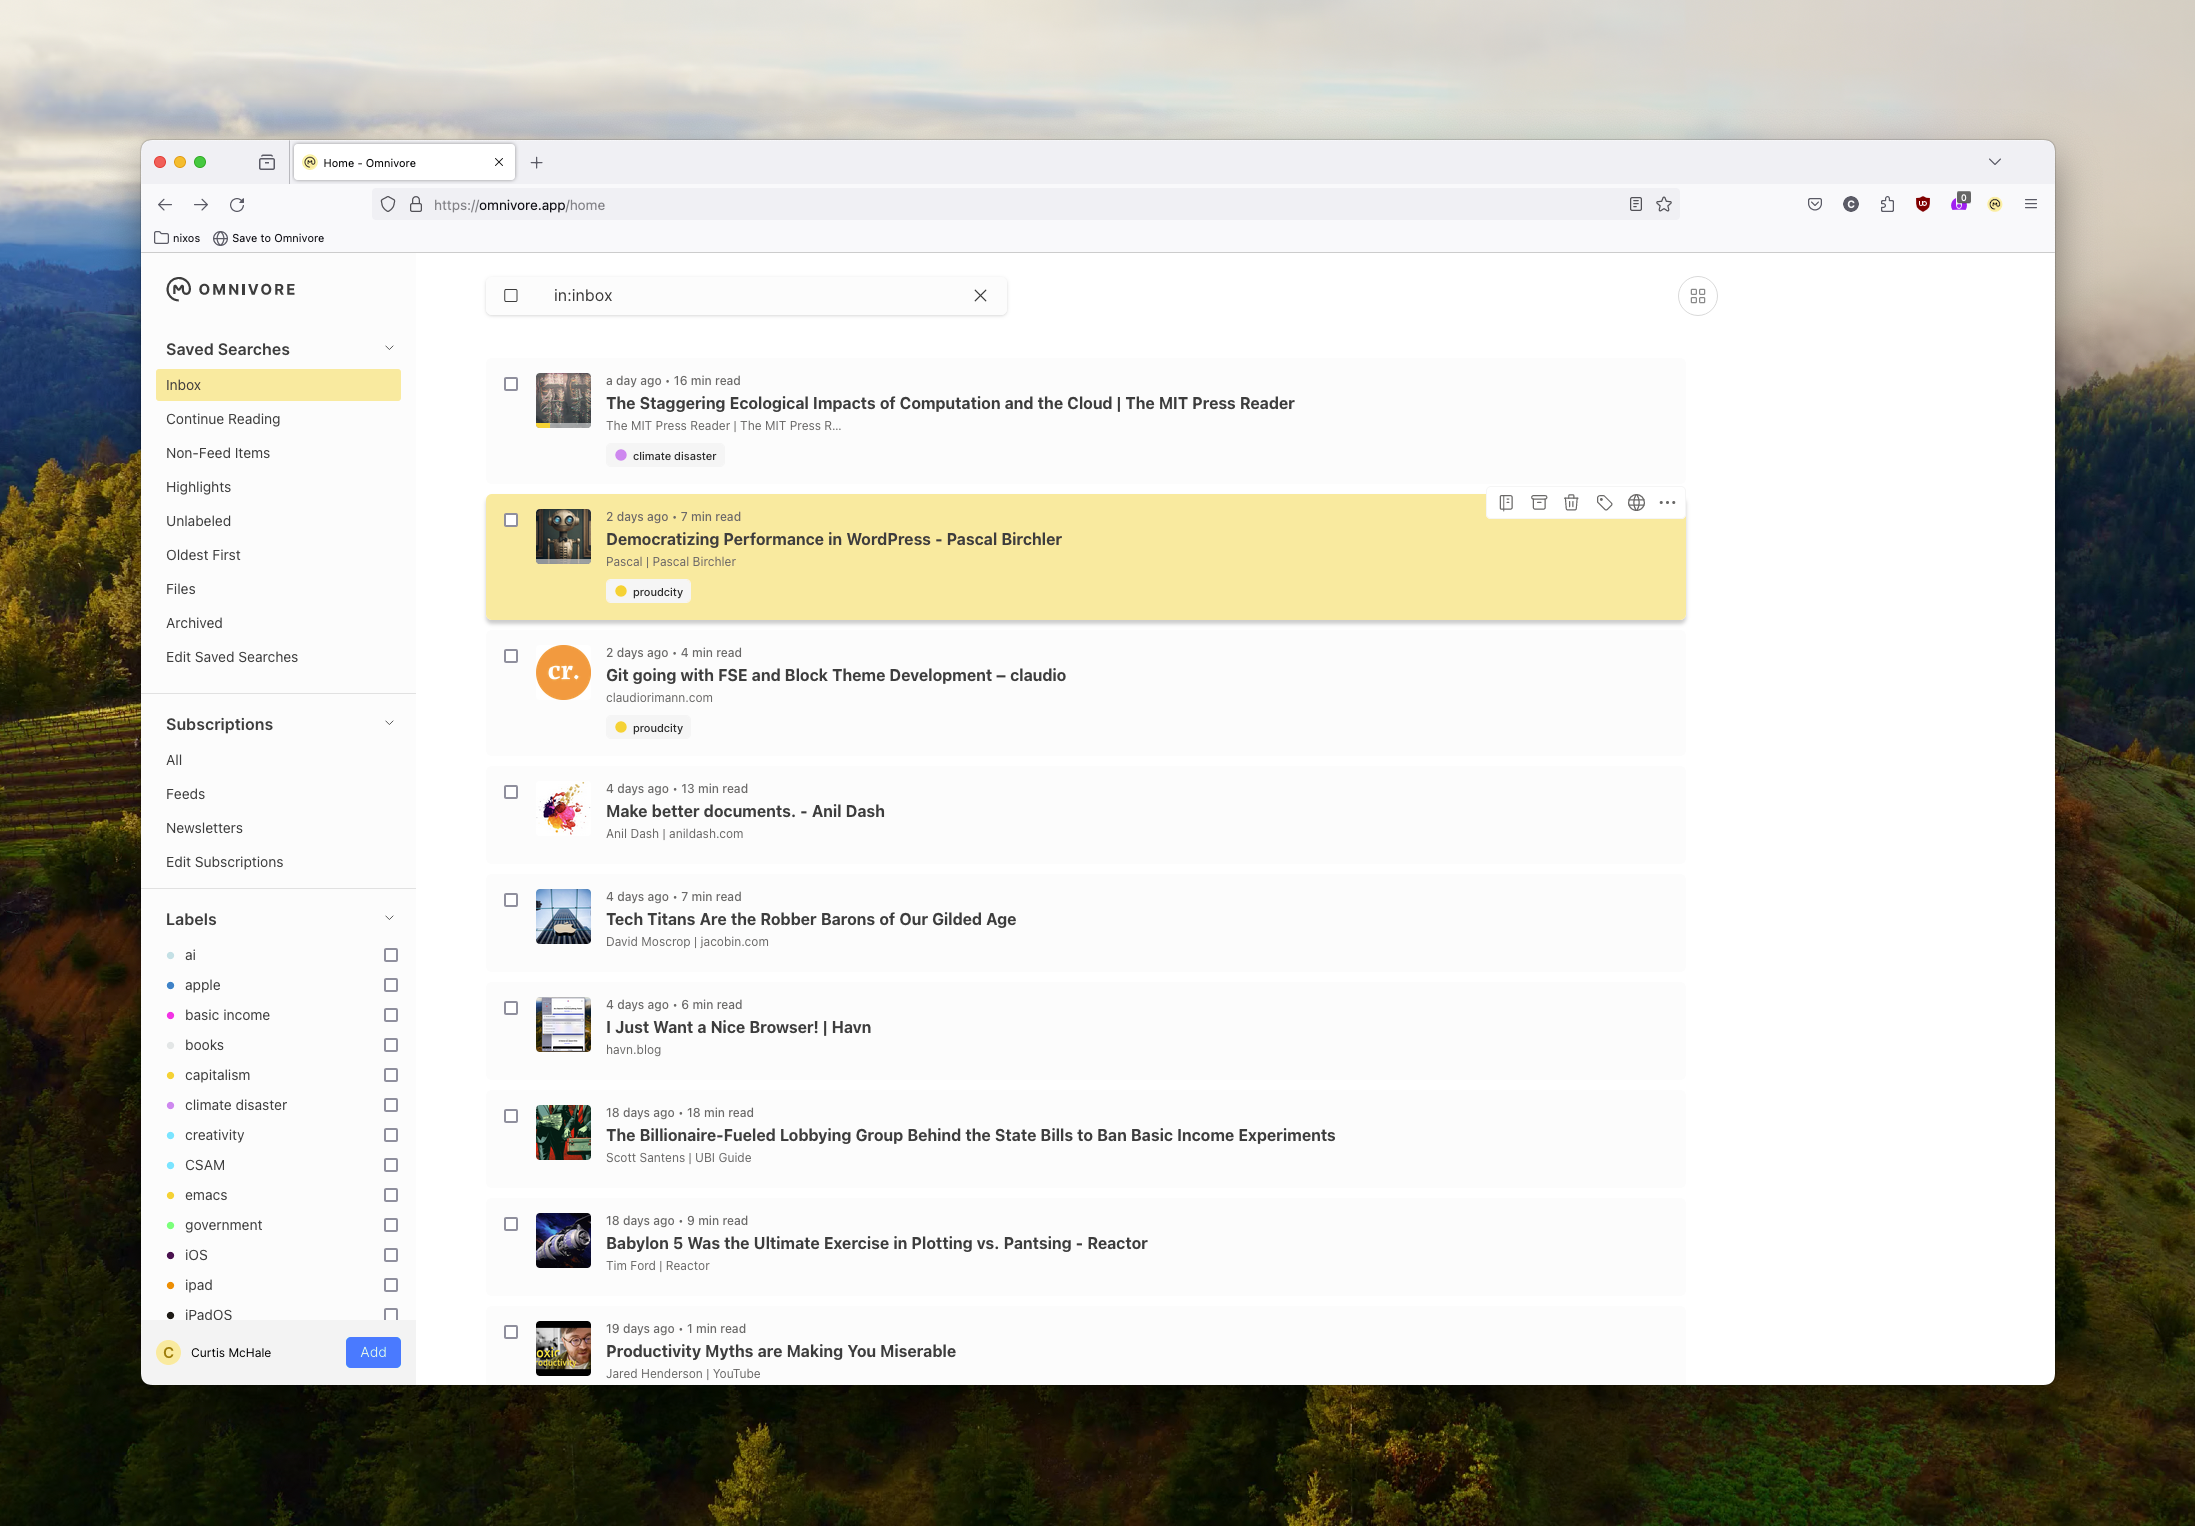
Task: Open the Continue Reading saved search
Action: 223,419
